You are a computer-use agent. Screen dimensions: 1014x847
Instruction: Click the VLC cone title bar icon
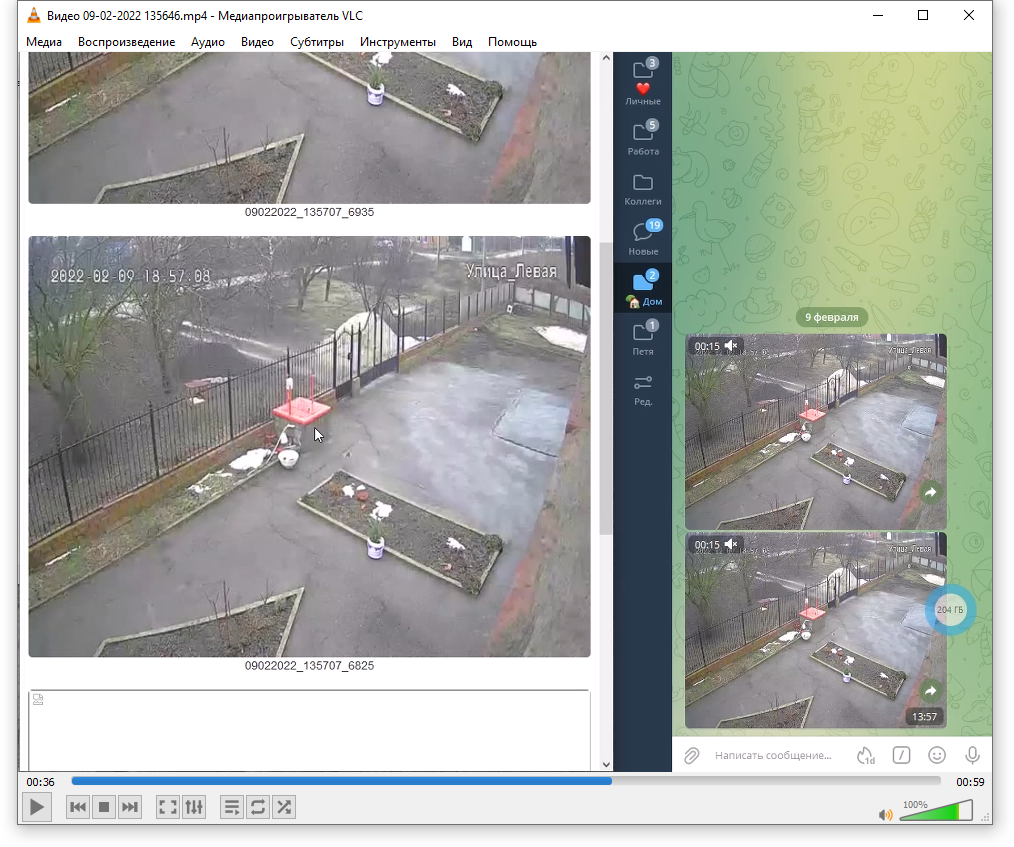point(34,16)
